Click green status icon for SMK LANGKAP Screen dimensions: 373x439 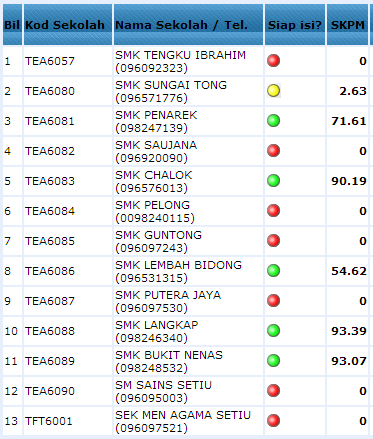tap(273, 331)
